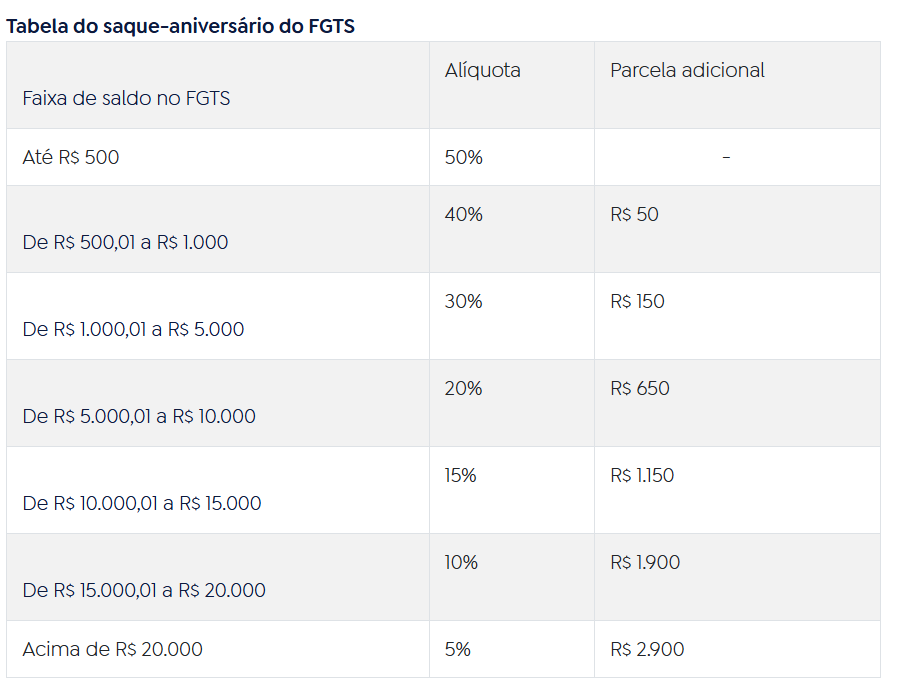Click the 20% alíquota value
Image resolution: width=902 pixels, height=698 pixels.
[464, 388]
